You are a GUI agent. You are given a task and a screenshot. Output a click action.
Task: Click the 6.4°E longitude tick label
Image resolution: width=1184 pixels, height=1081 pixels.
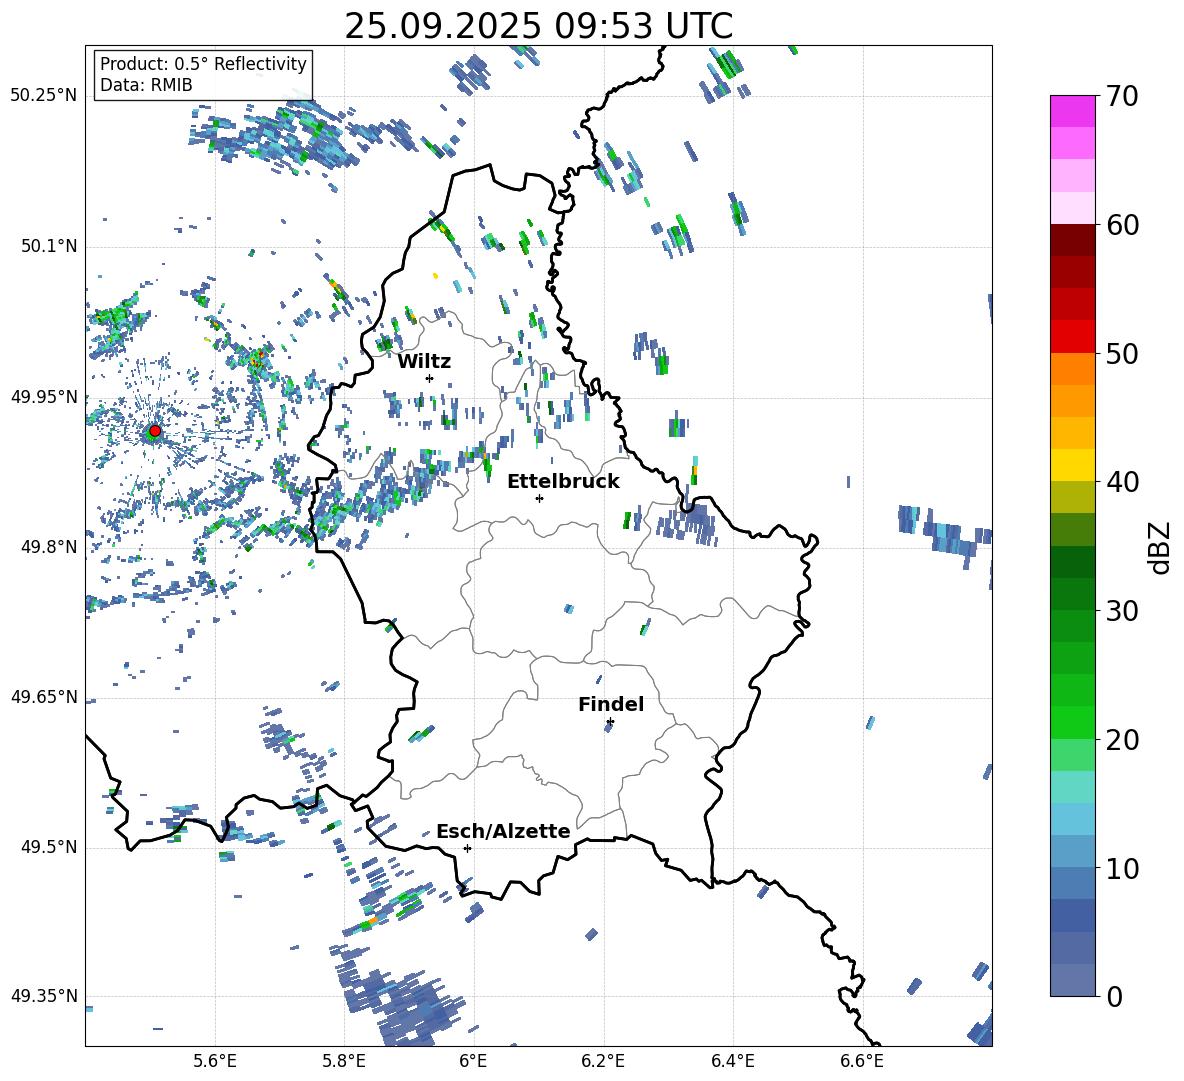pos(732,1061)
